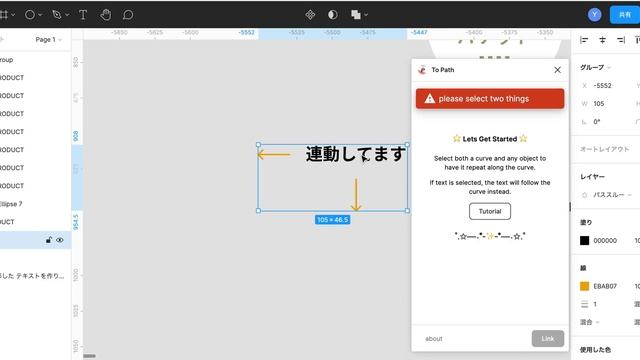Viewport: 640px width, 360px height.
Task: Toggle lock on the selected layer
Action: (49, 240)
